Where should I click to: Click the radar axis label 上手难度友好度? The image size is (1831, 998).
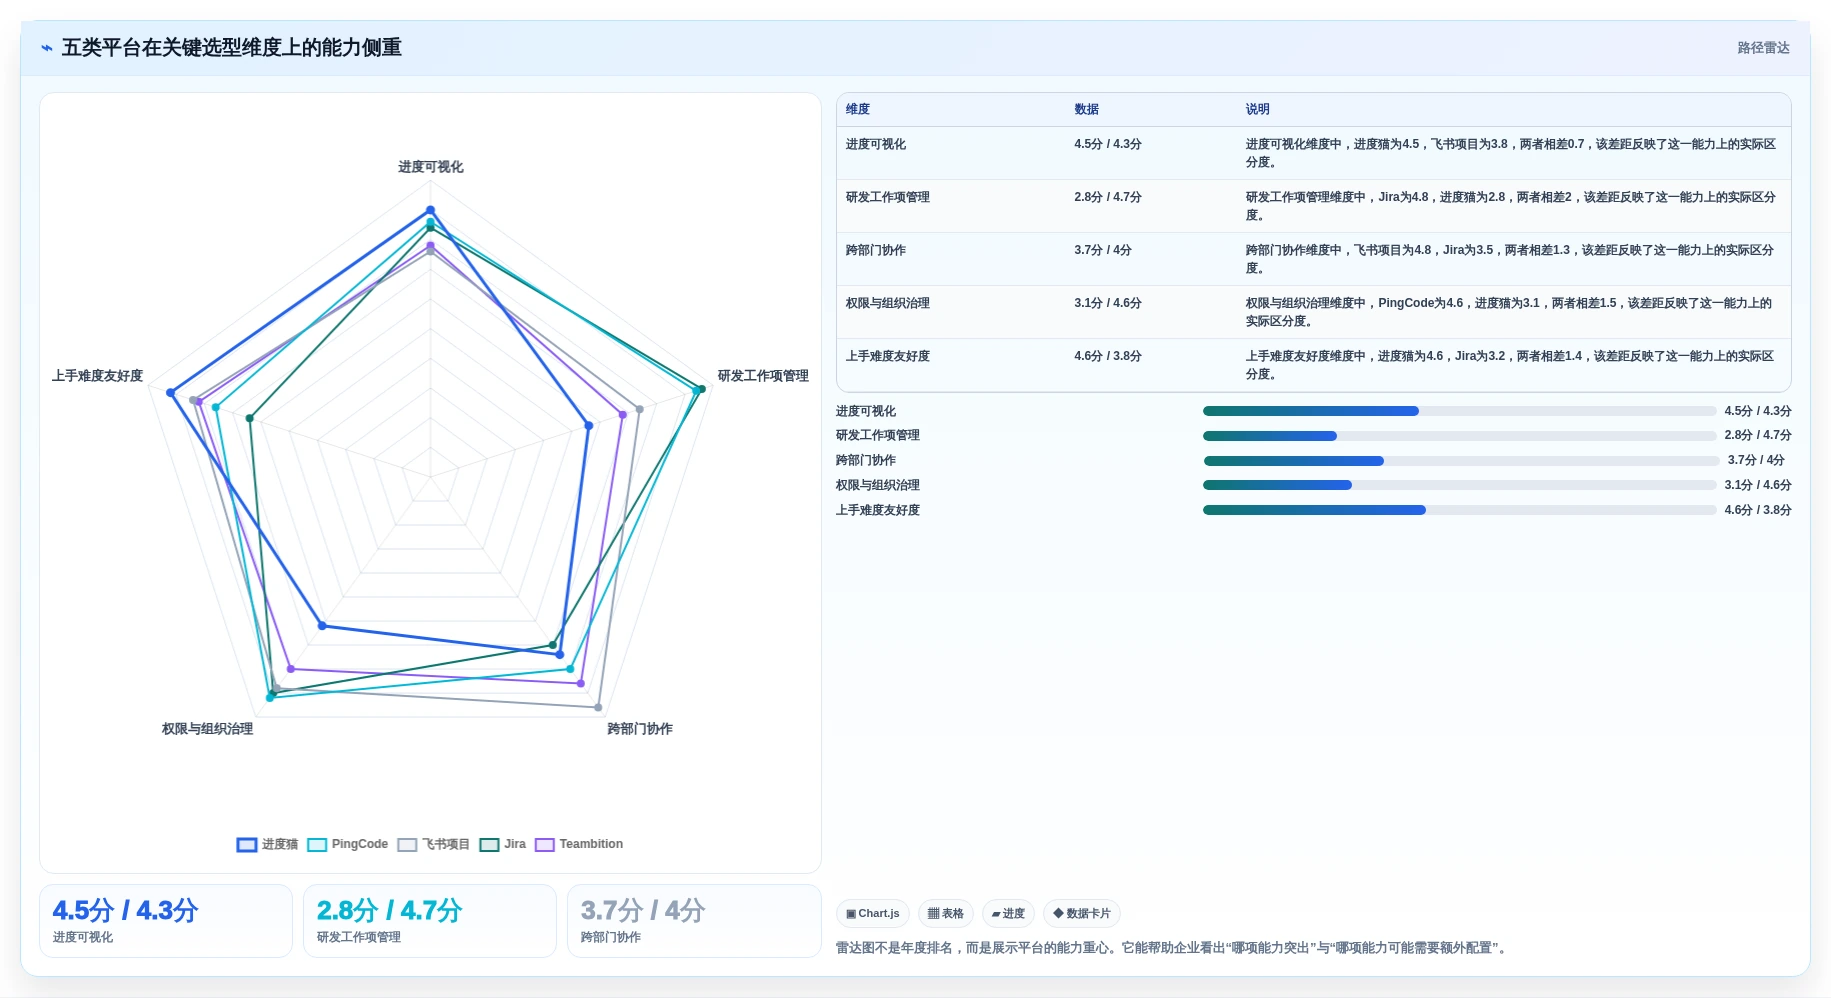pyautogui.click(x=98, y=376)
